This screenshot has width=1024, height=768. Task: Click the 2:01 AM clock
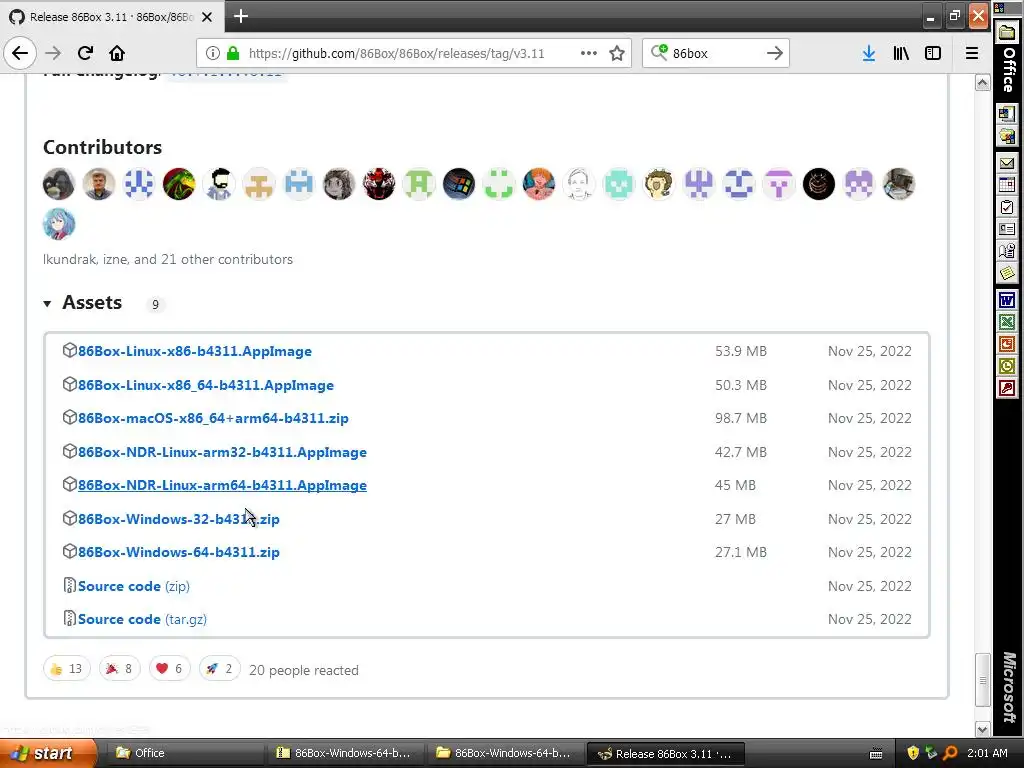(987, 753)
